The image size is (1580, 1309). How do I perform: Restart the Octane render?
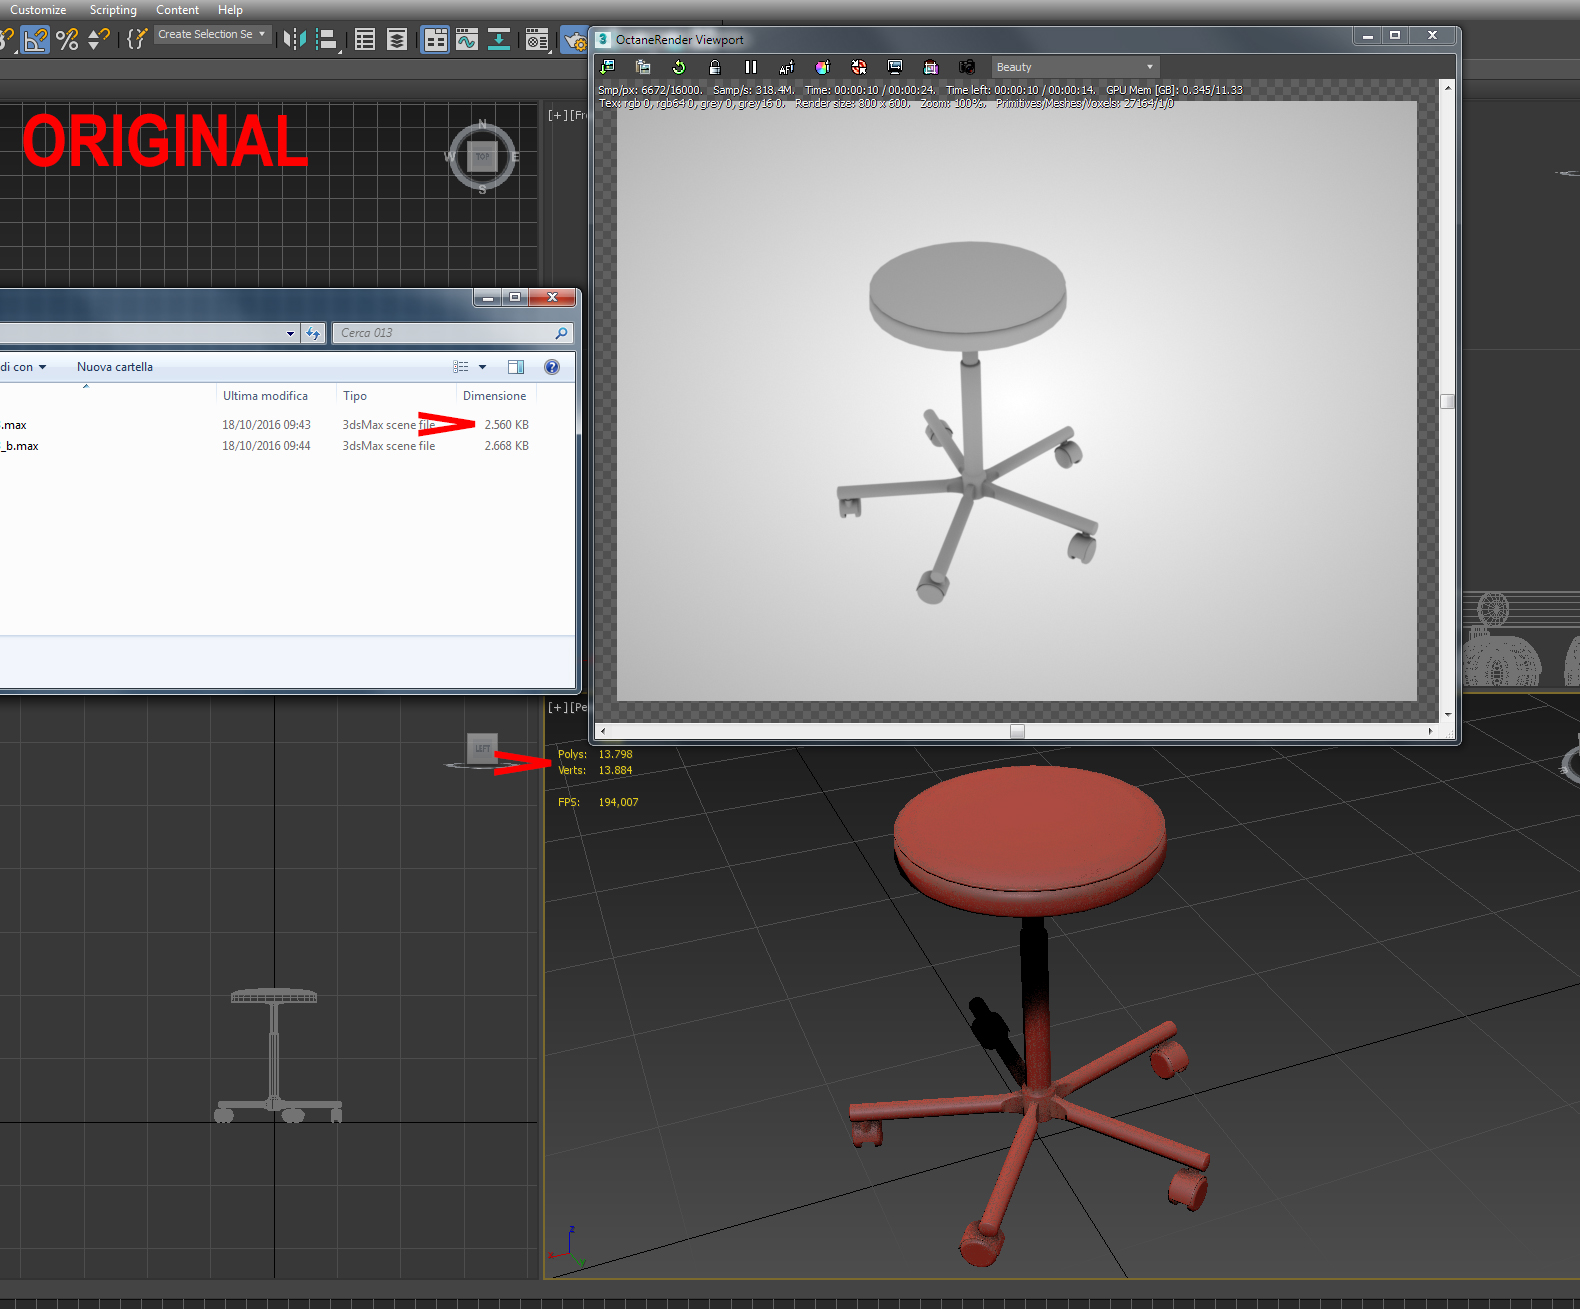679,67
